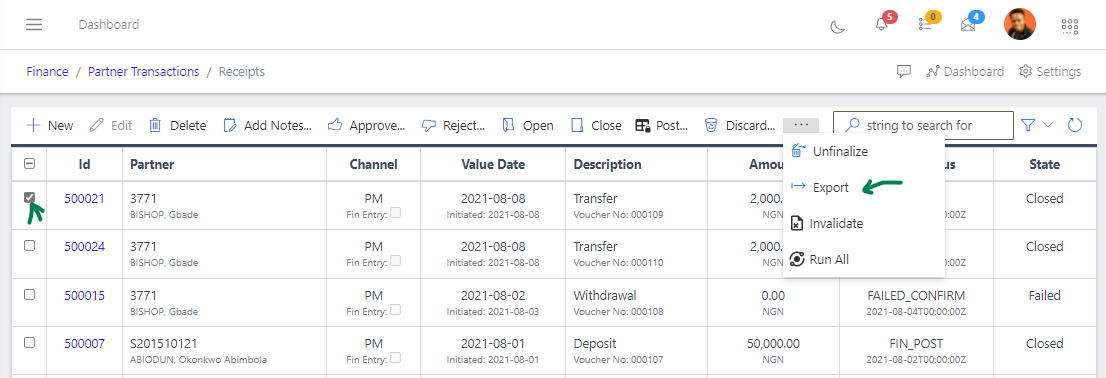Delete the selected receipt
This screenshot has height=378, width=1106.
tap(178, 126)
